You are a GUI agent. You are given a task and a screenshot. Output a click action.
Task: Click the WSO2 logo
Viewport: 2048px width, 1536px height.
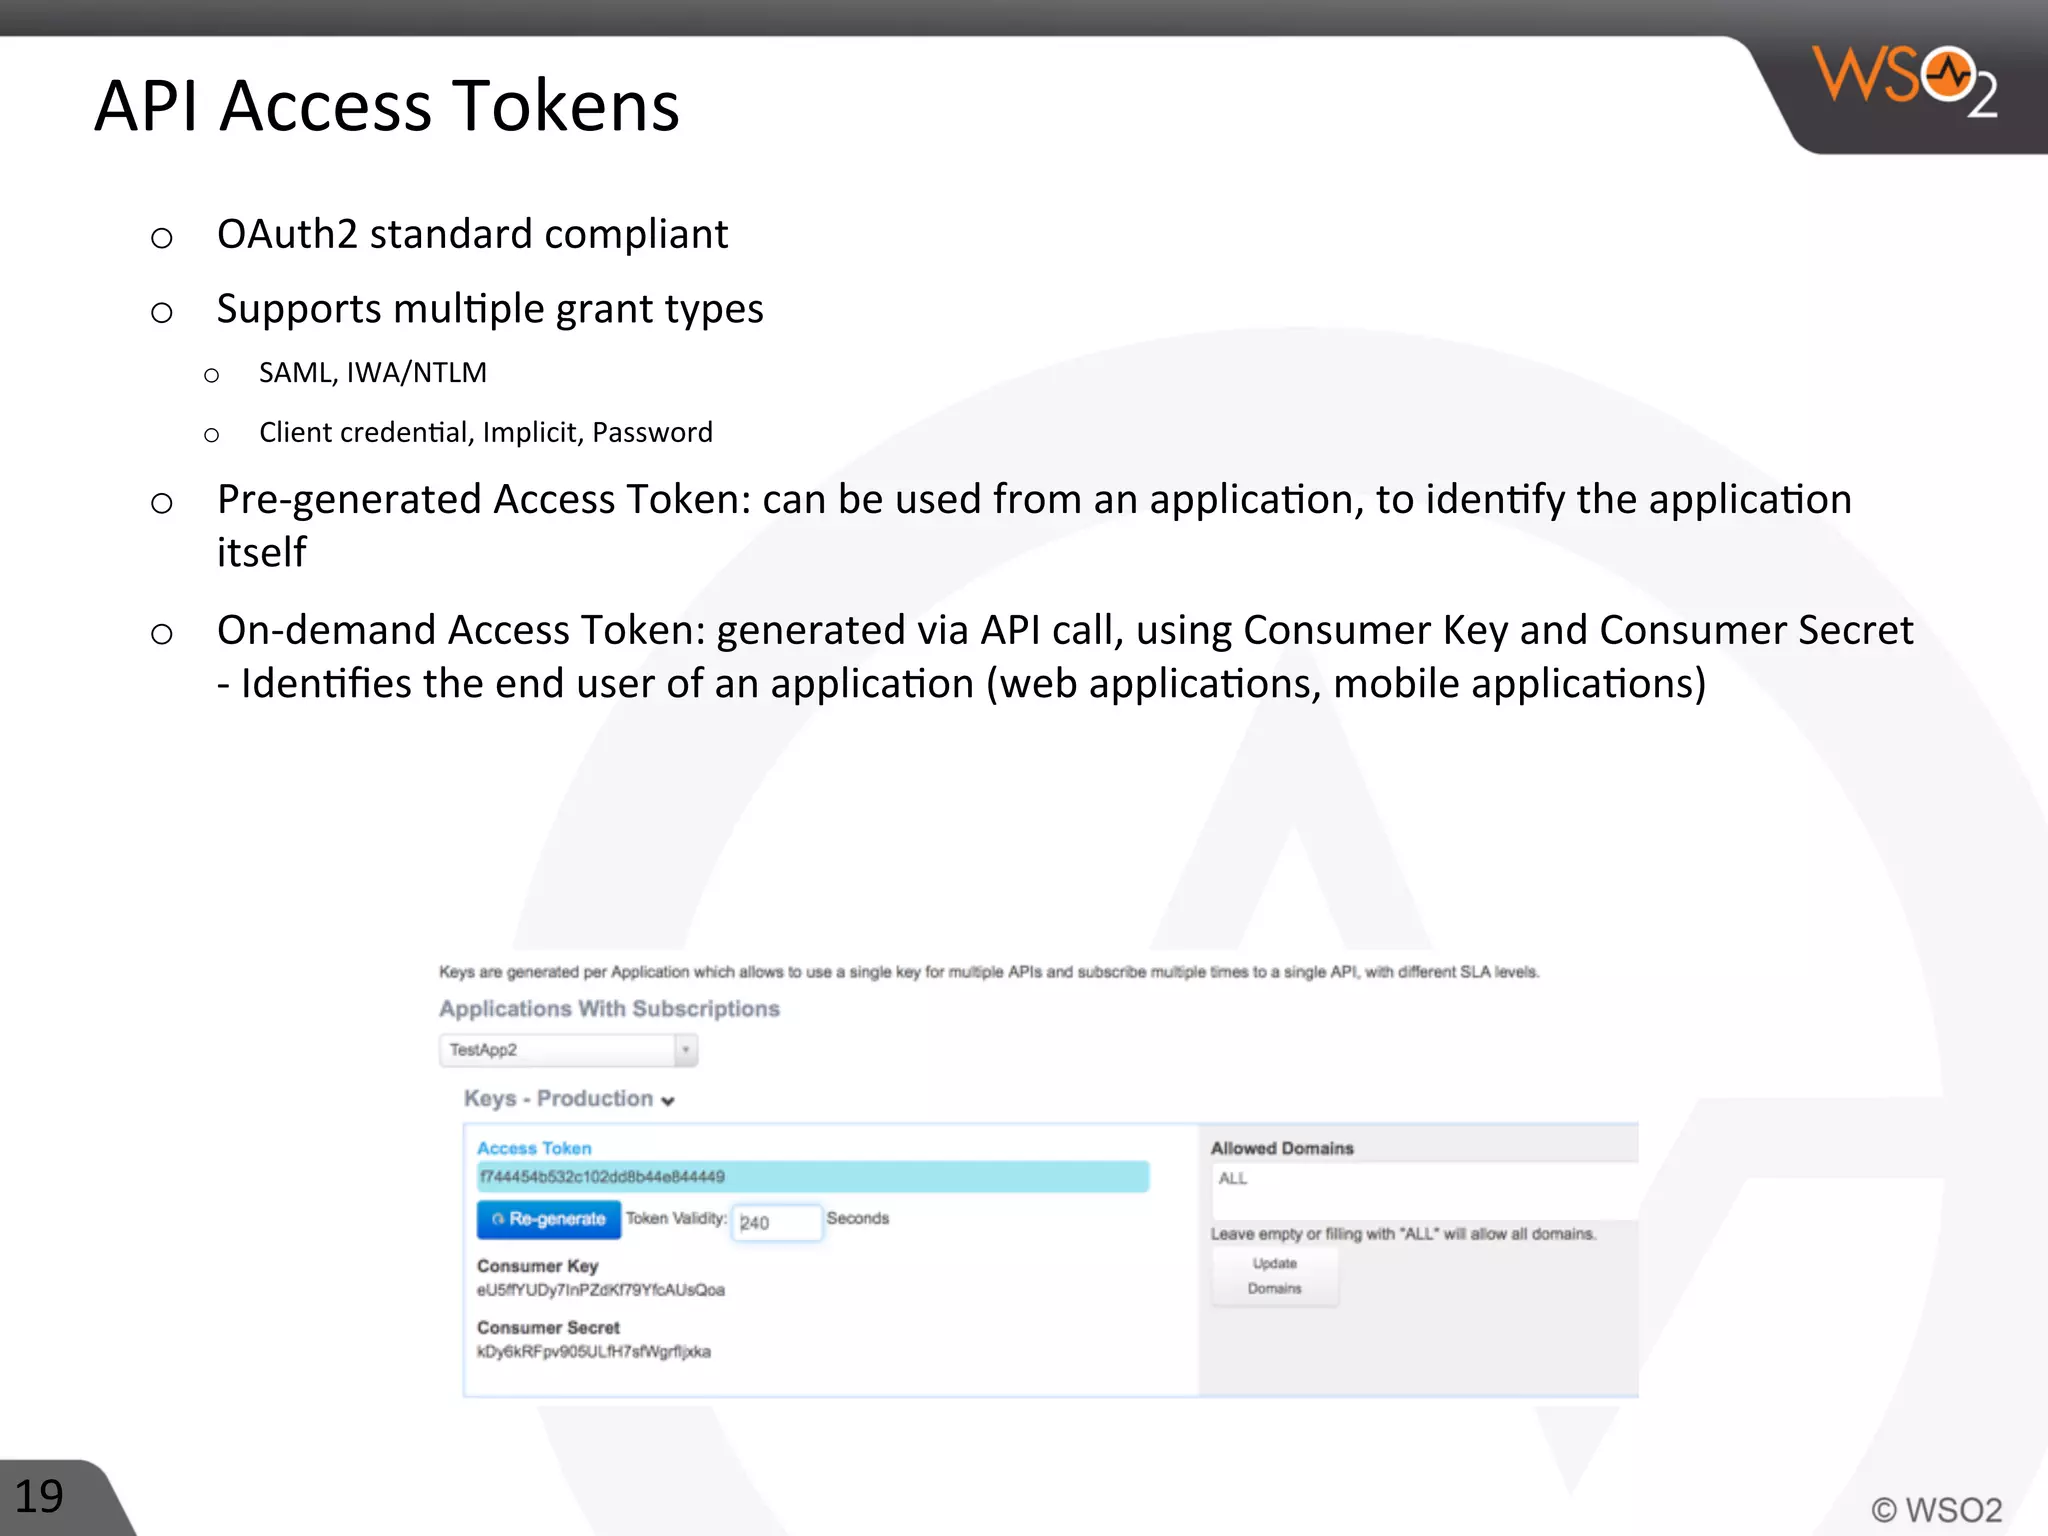[x=1905, y=83]
